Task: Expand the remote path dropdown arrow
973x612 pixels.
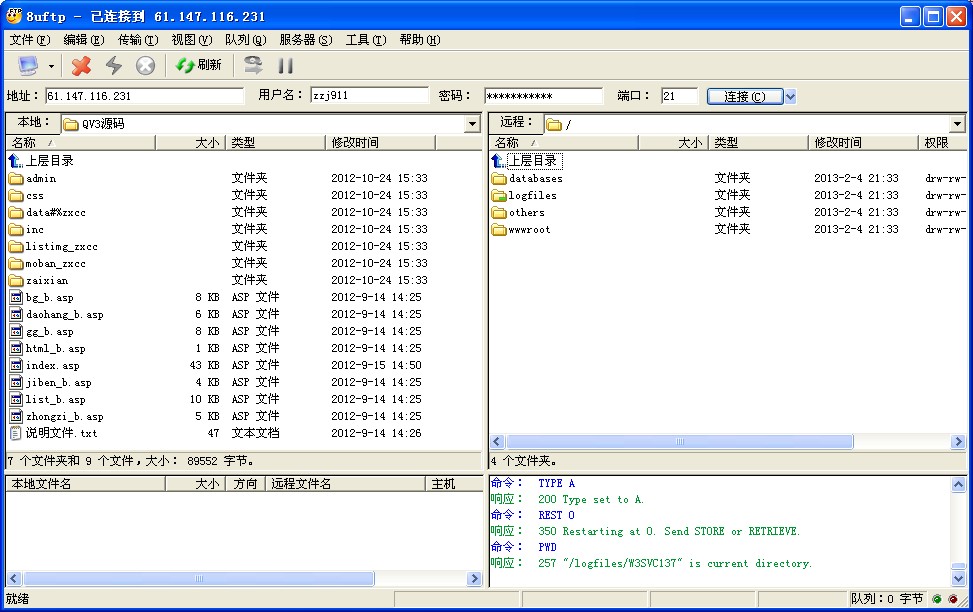Action: tap(957, 124)
